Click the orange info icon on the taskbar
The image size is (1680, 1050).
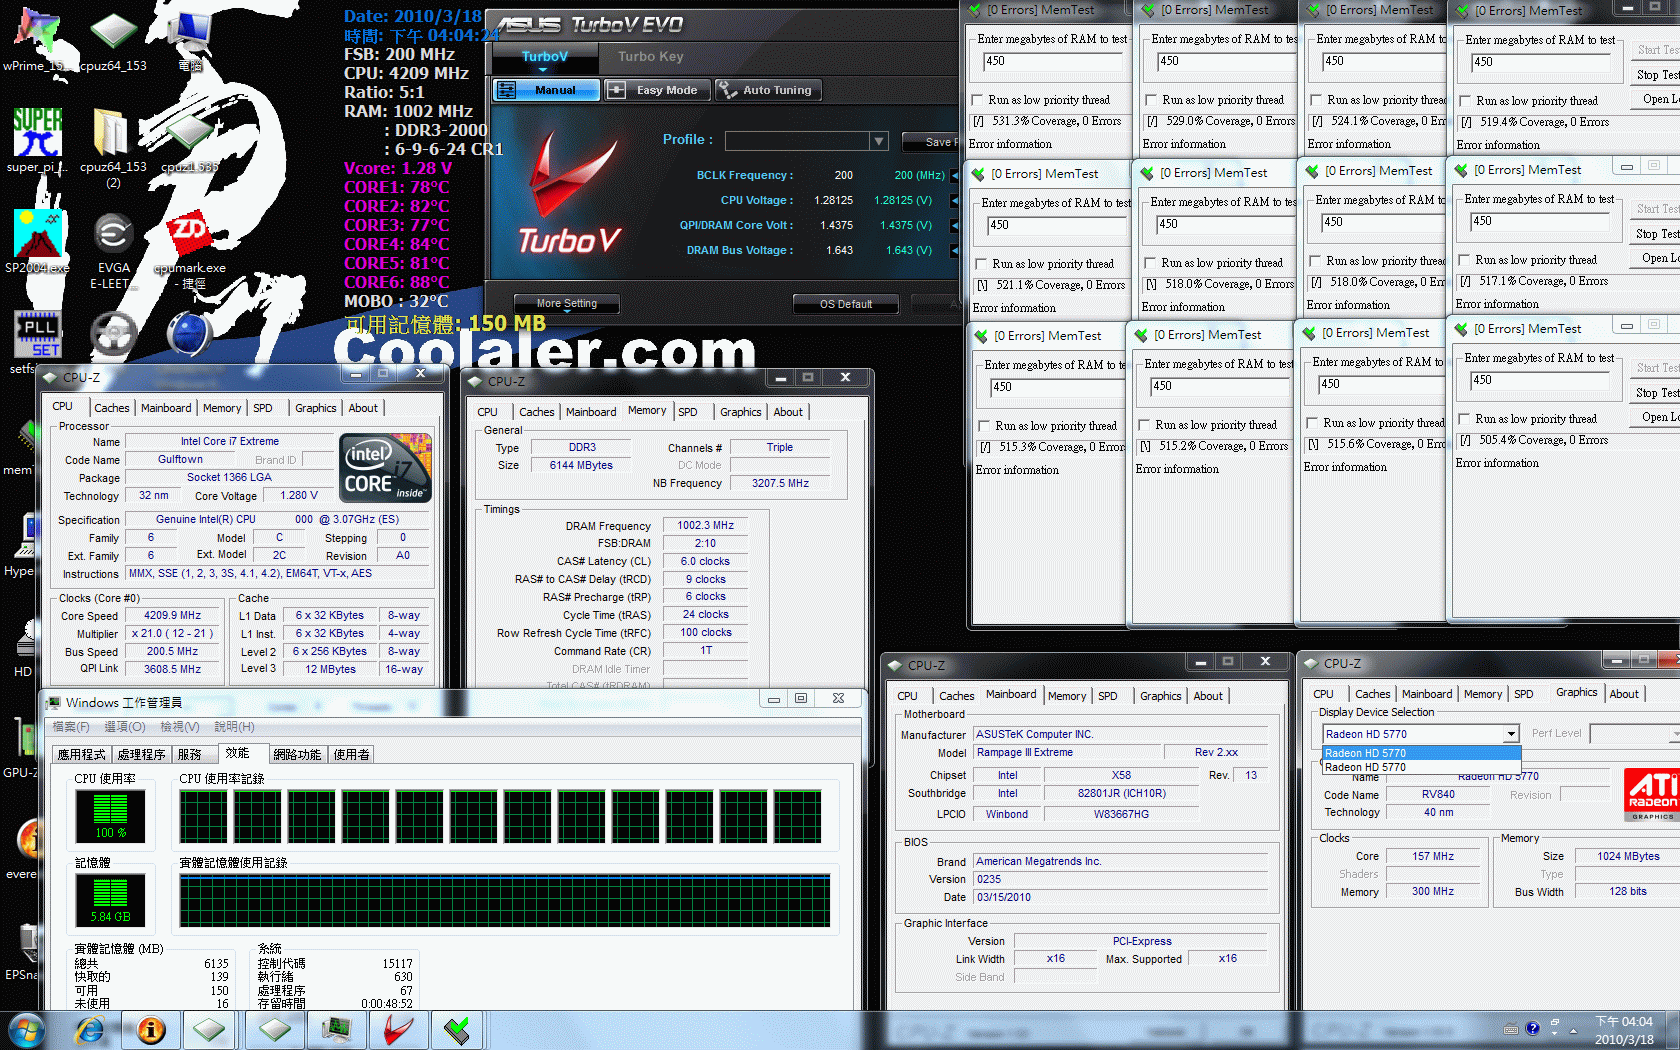[x=151, y=1030]
